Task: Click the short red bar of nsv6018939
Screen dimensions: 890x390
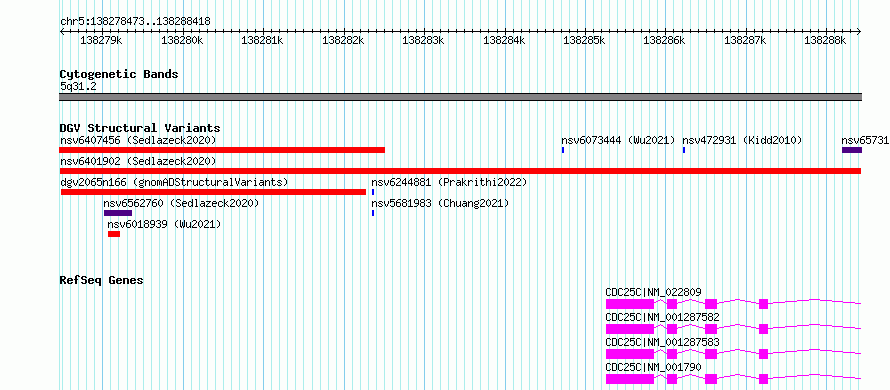Action: [x=114, y=234]
